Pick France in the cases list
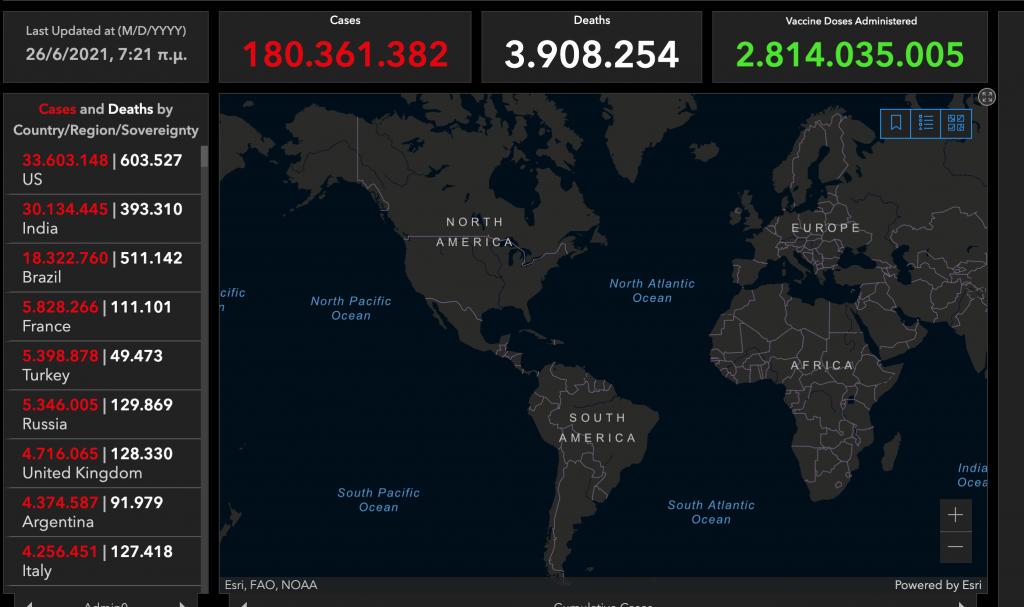The width and height of the screenshot is (1024, 607). click(x=102, y=316)
